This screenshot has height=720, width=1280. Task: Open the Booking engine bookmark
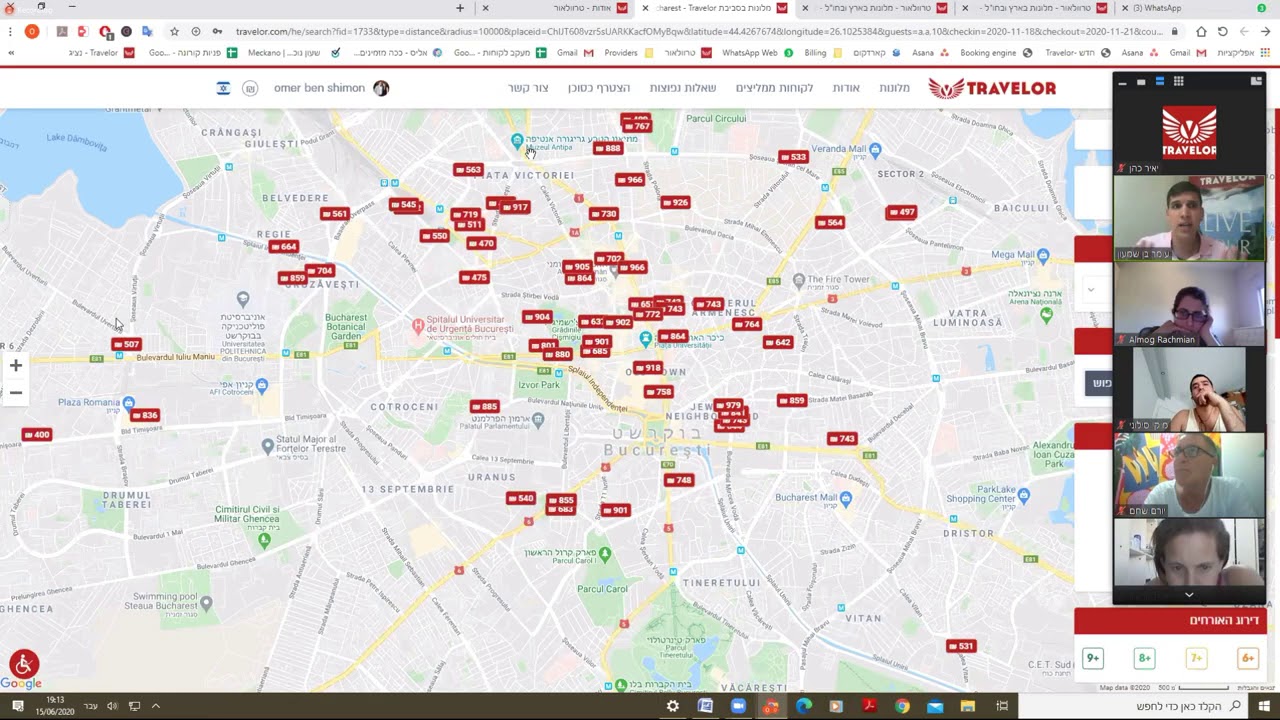995,52
